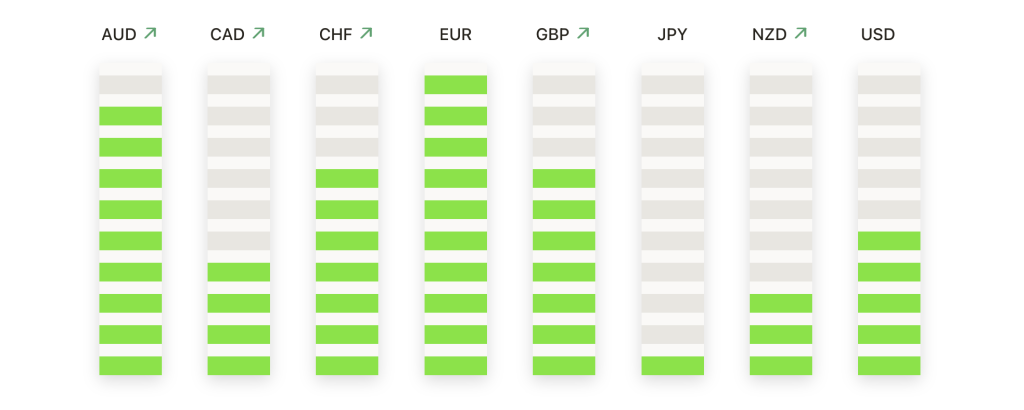
Task: Click the up-right arrow next to AUD
Action: [x=150, y=34]
